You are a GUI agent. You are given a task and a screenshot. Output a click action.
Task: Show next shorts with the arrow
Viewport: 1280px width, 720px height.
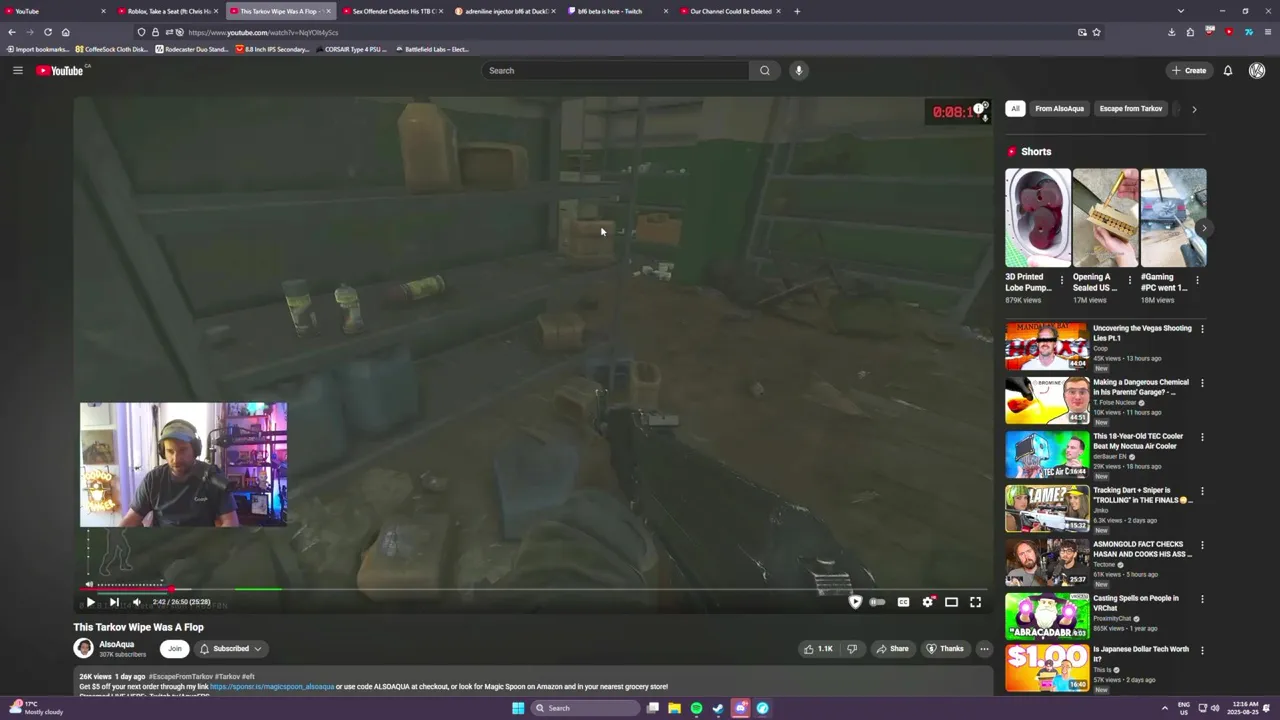coord(1204,228)
